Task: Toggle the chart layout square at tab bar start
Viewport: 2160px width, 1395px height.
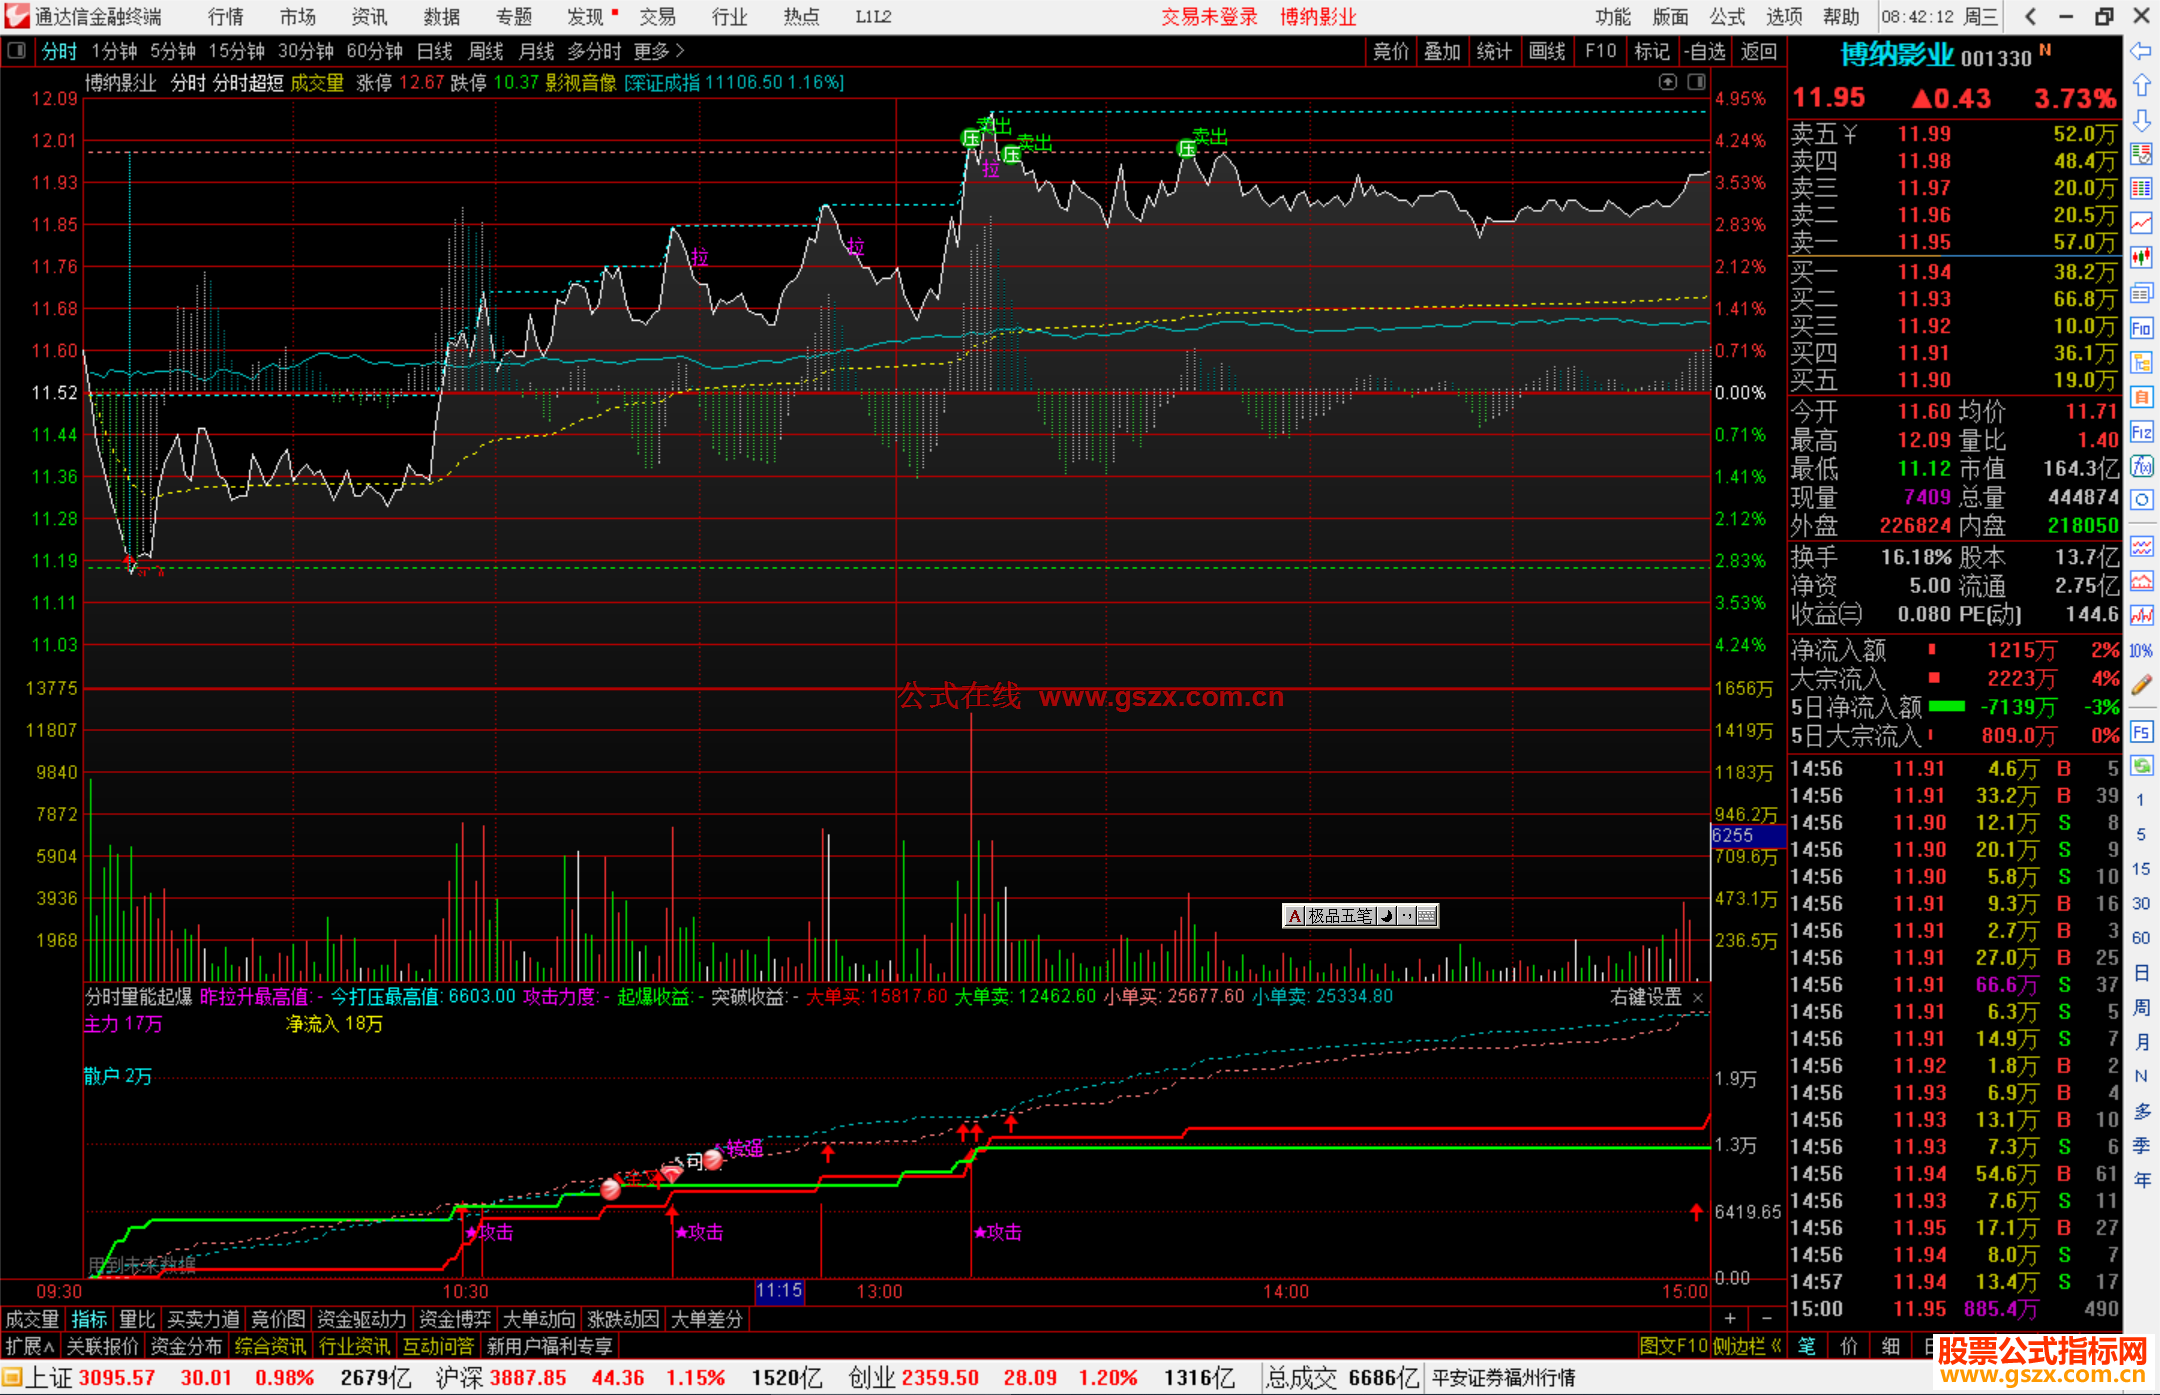Action: [17, 51]
